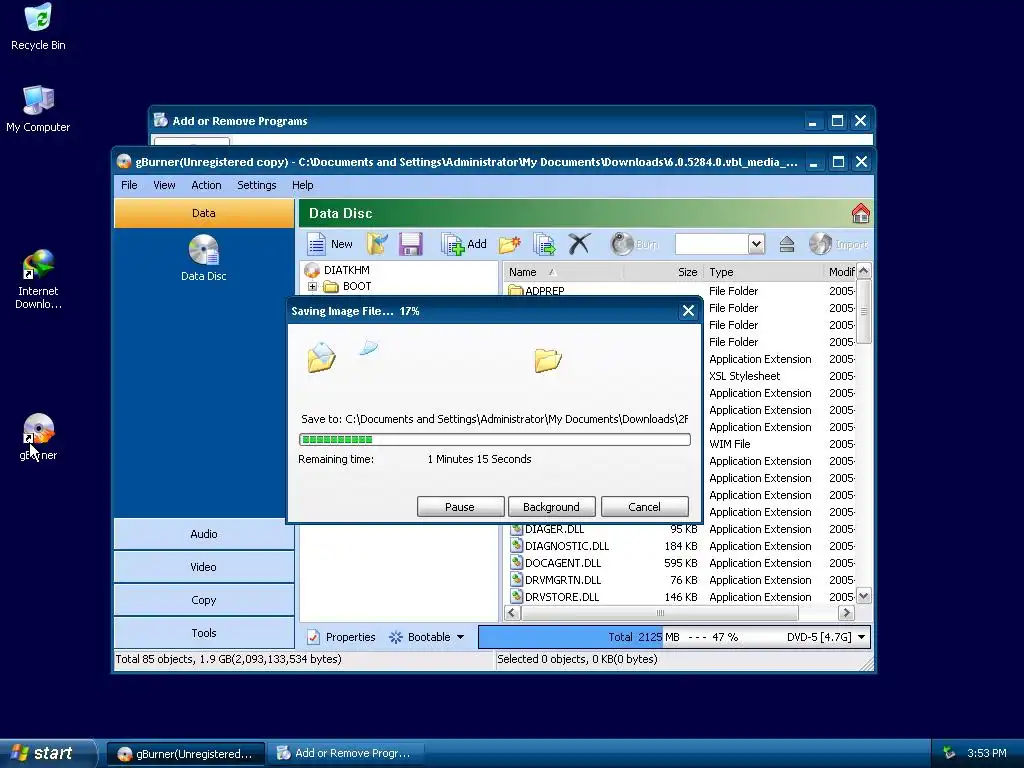Screen dimensions: 1024x768
Task: Click the greyed-out Burn disc button
Action: [x=634, y=244]
